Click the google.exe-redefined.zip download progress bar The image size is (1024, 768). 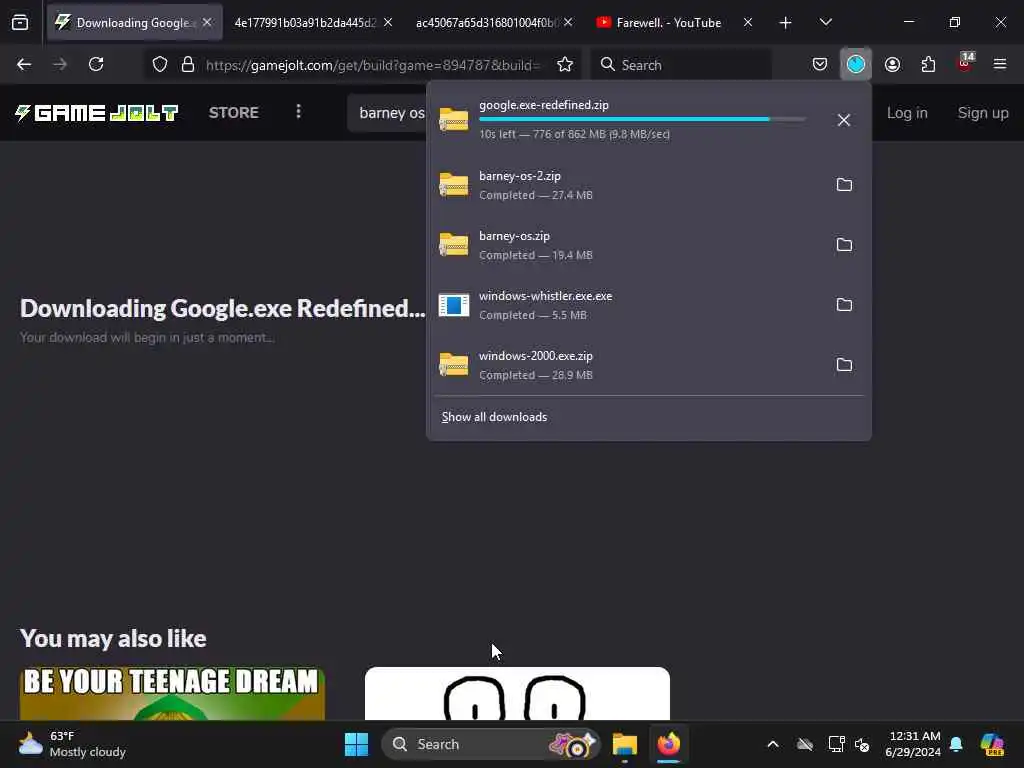click(x=643, y=120)
